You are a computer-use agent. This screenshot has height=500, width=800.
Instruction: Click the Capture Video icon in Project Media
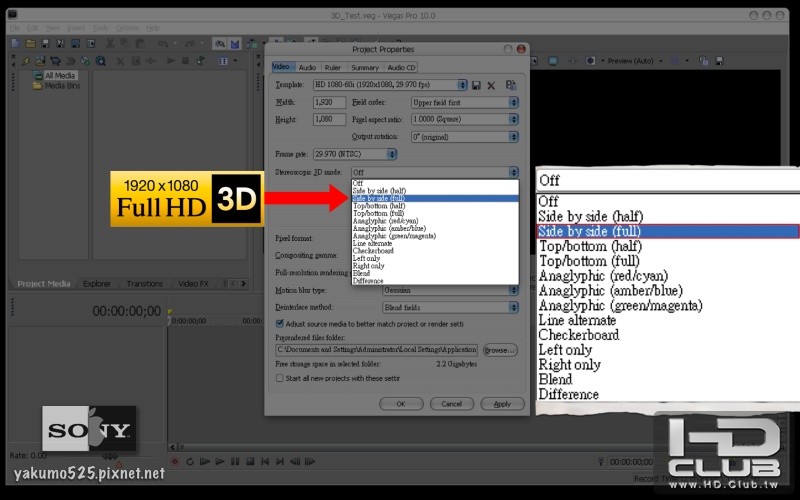click(55, 61)
